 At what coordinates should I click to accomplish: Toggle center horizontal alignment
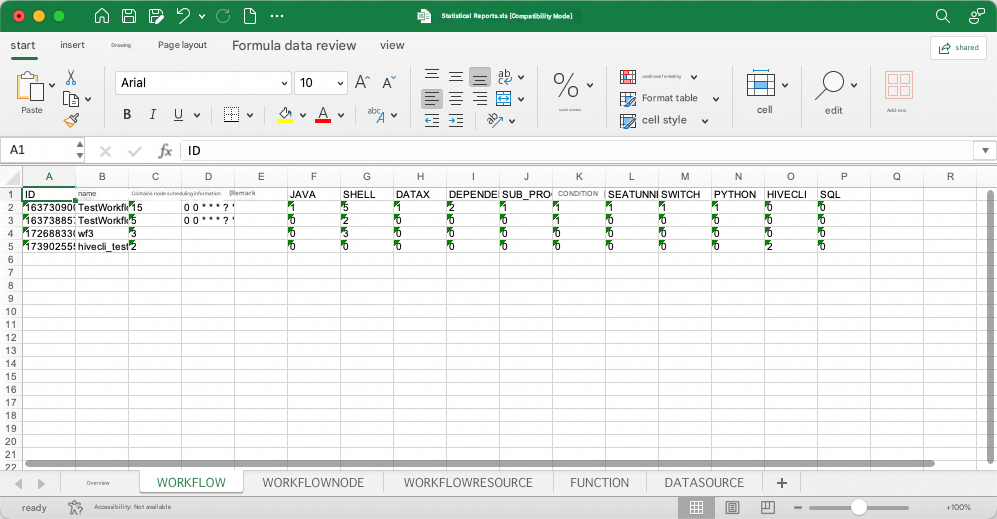(x=456, y=99)
